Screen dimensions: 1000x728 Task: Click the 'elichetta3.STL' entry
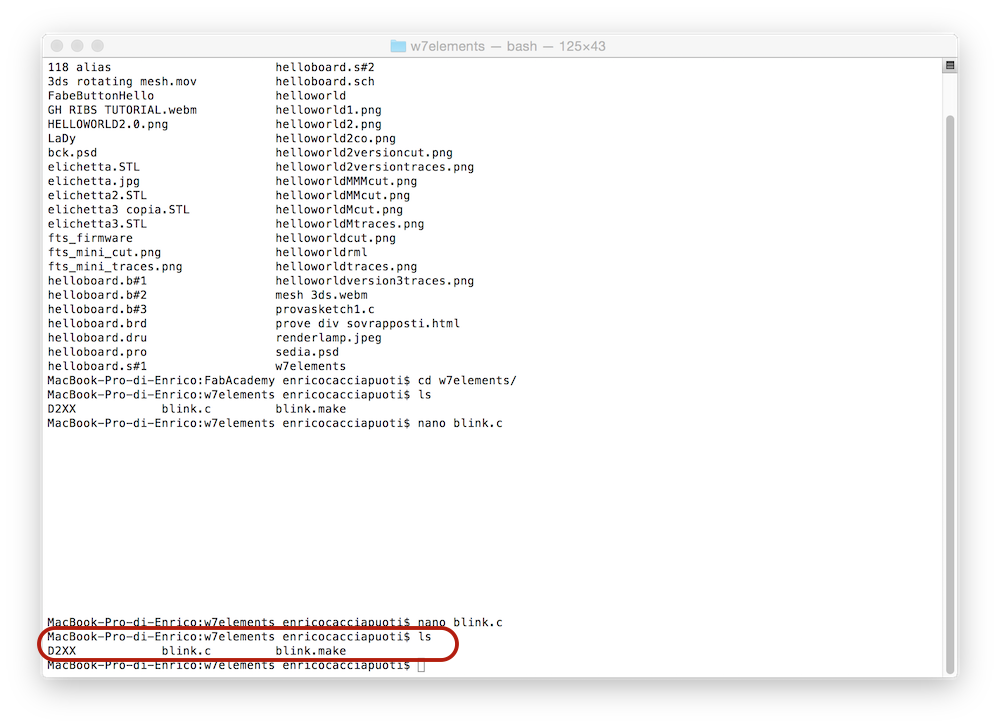click(x=97, y=224)
